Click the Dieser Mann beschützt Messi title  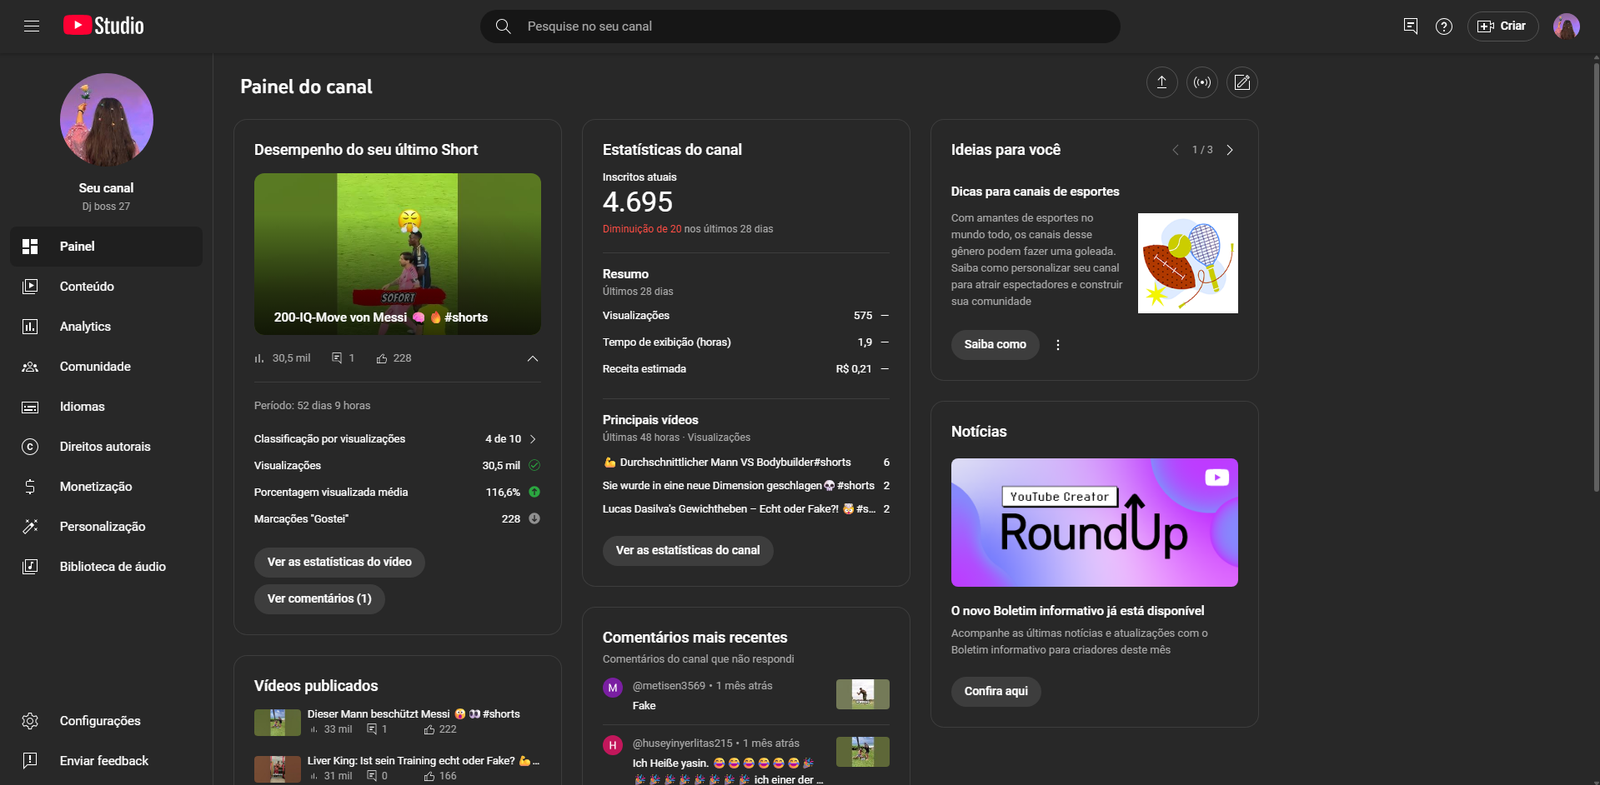(x=414, y=714)
